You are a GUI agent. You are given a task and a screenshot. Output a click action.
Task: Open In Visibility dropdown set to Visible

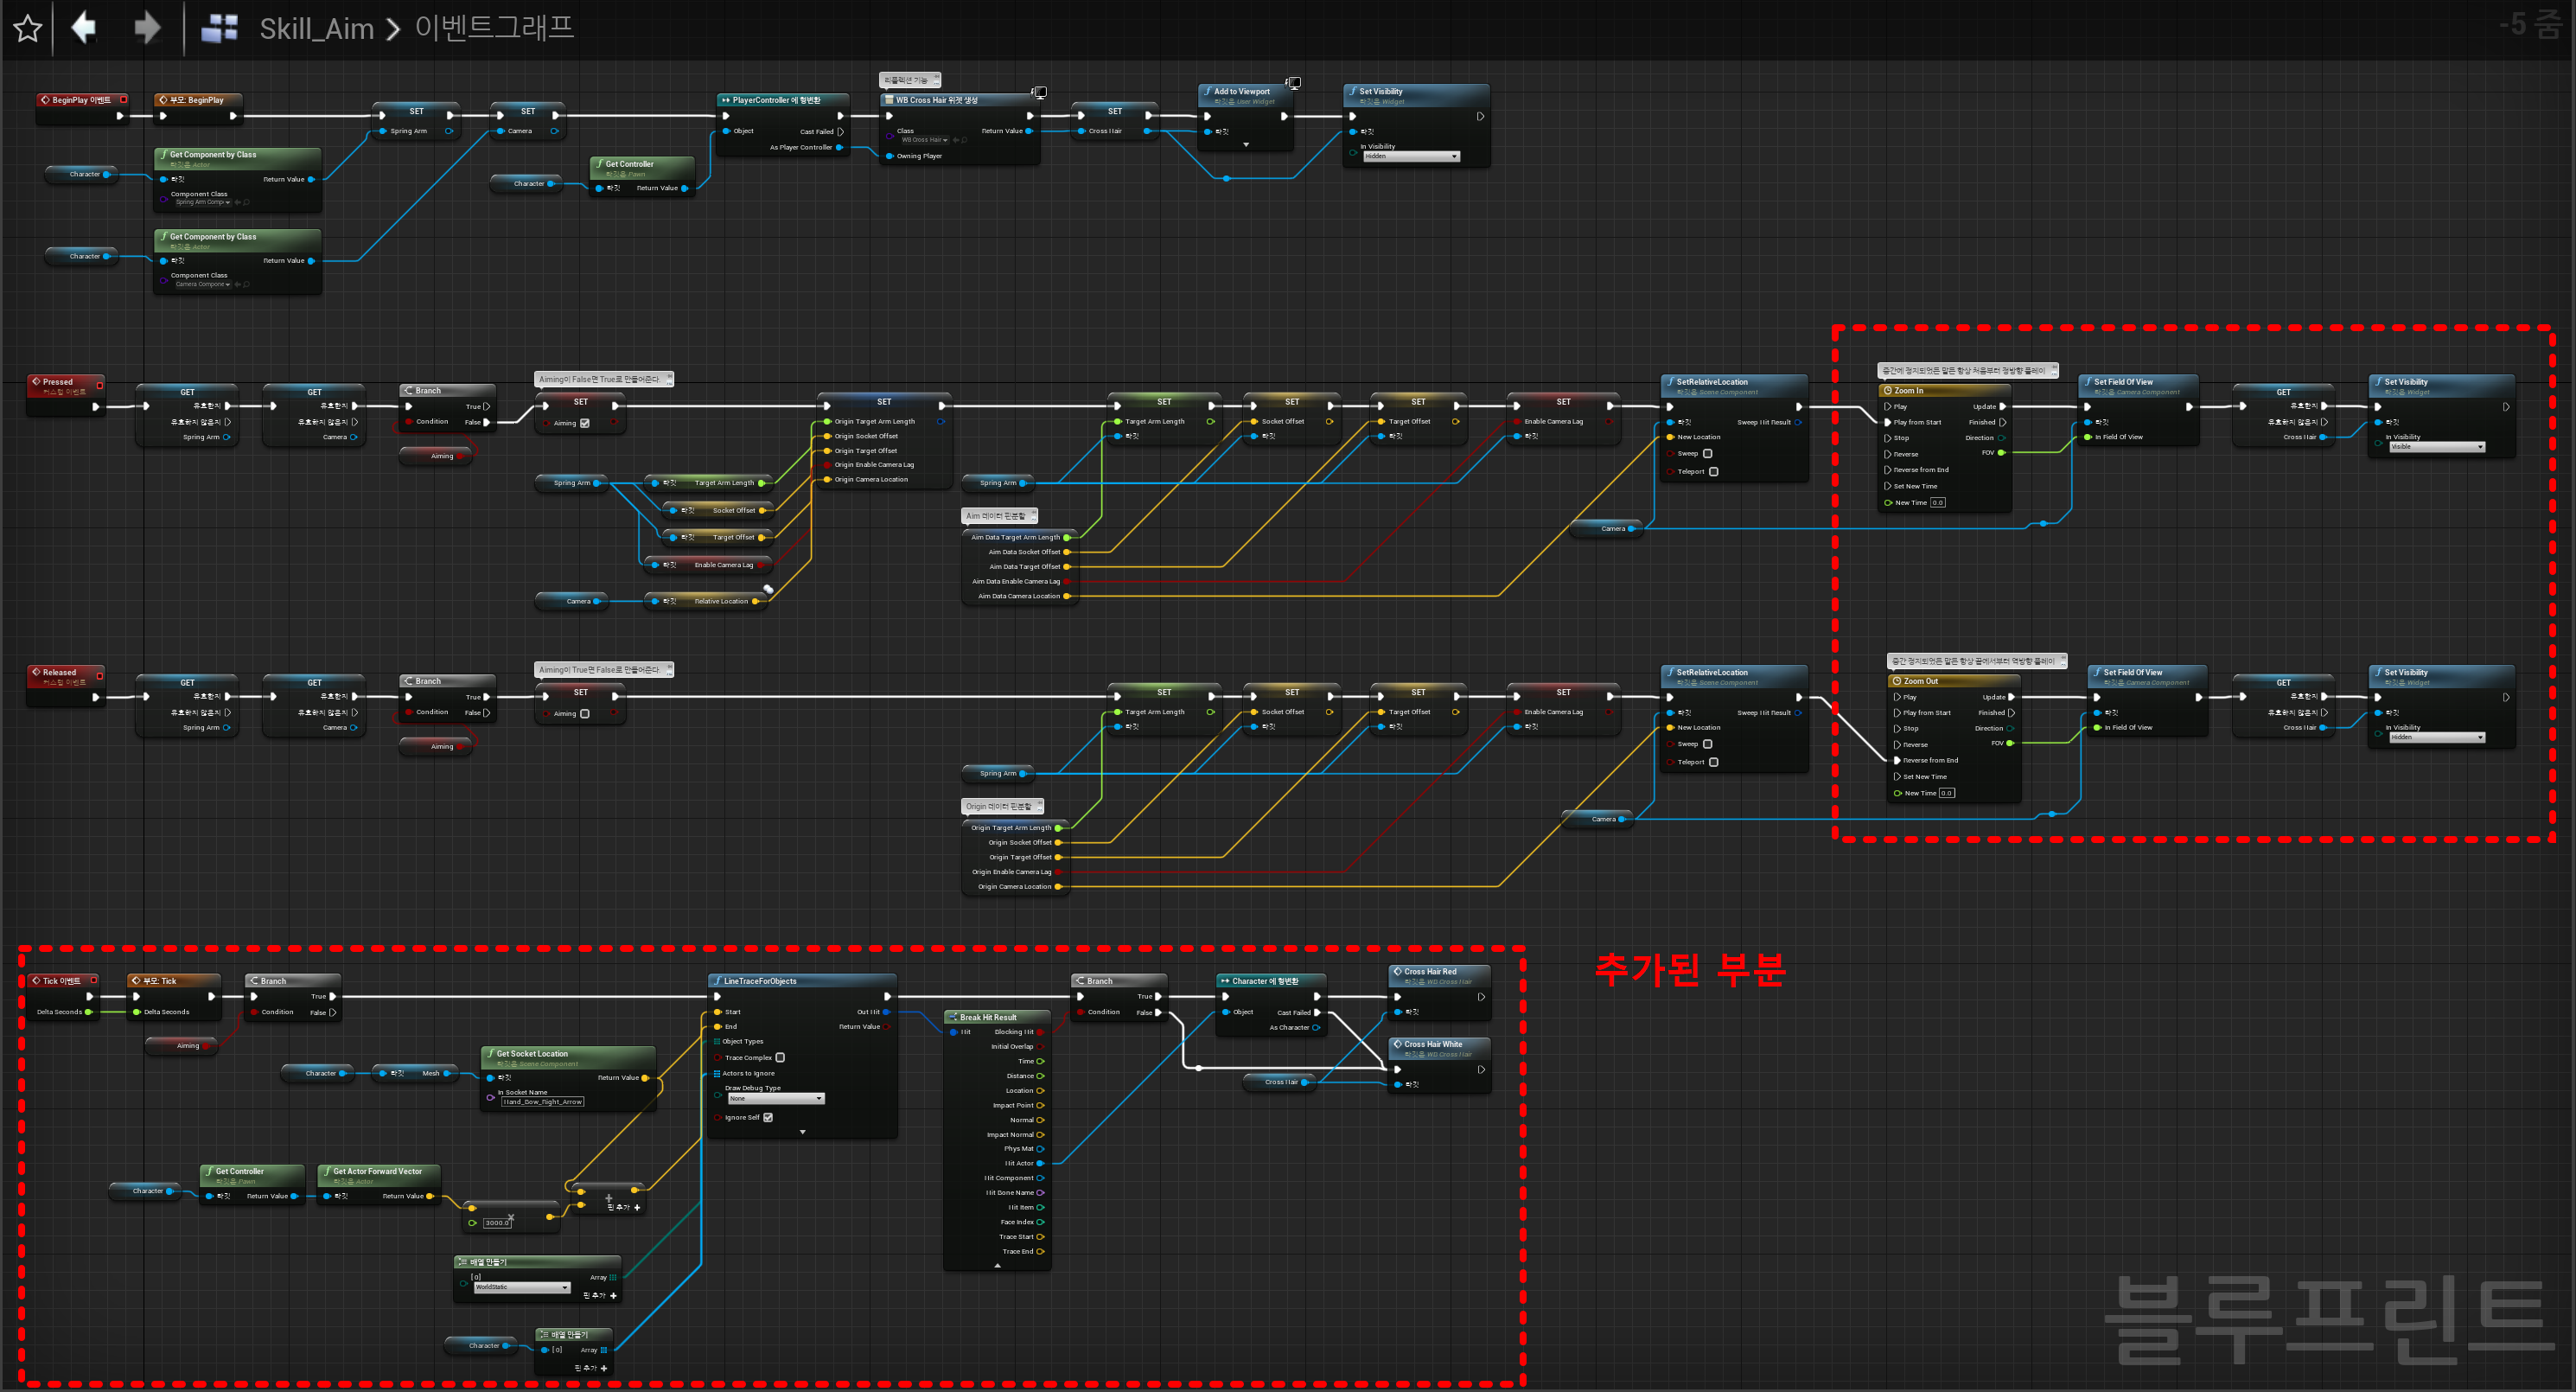(2437, 447)
